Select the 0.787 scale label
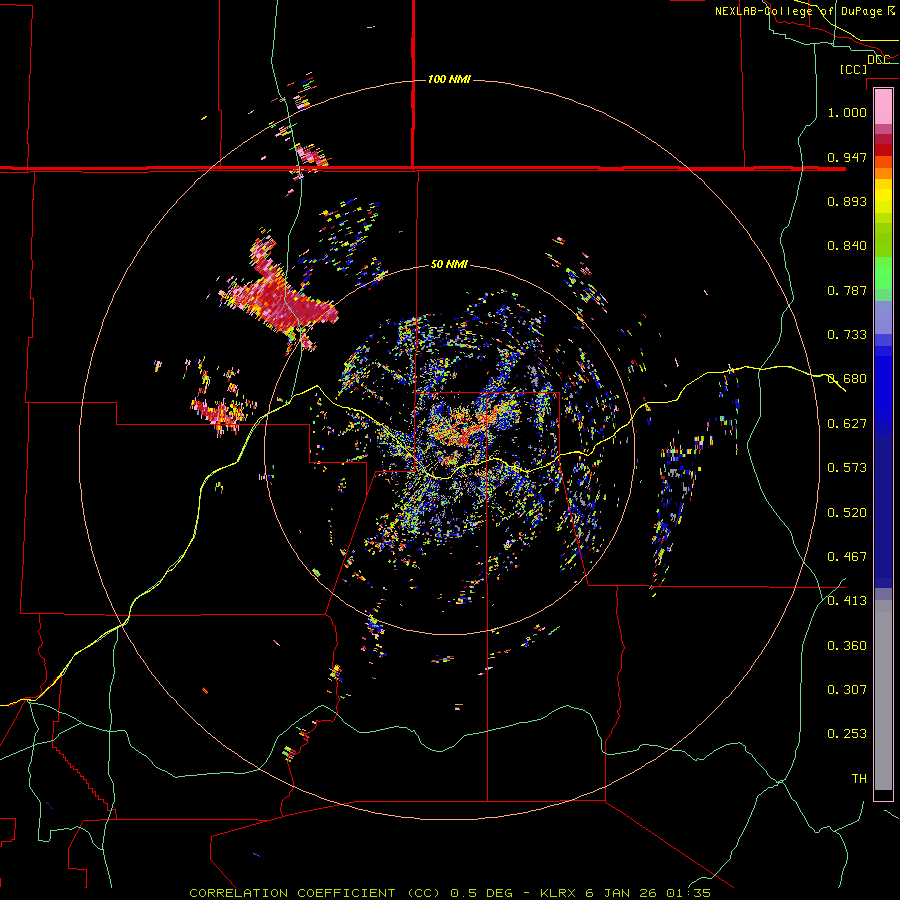900x900 pixels. click(847, 290)
